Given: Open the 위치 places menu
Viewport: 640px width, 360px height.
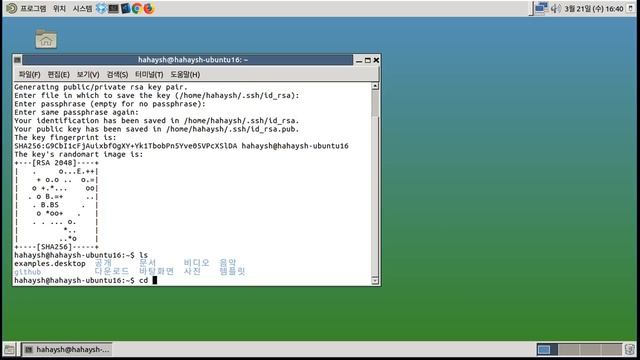Looking at the screenshot, I should click(59, 9).
